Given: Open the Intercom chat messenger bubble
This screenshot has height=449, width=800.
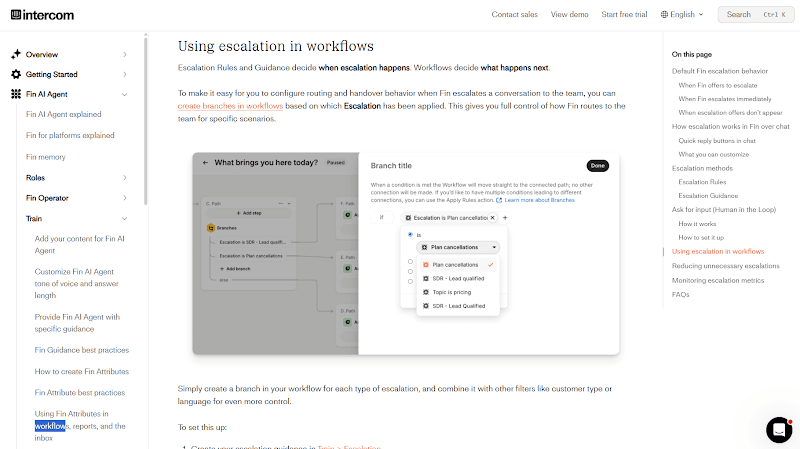Looking at the screenshot, I should [x=779, y=430].
